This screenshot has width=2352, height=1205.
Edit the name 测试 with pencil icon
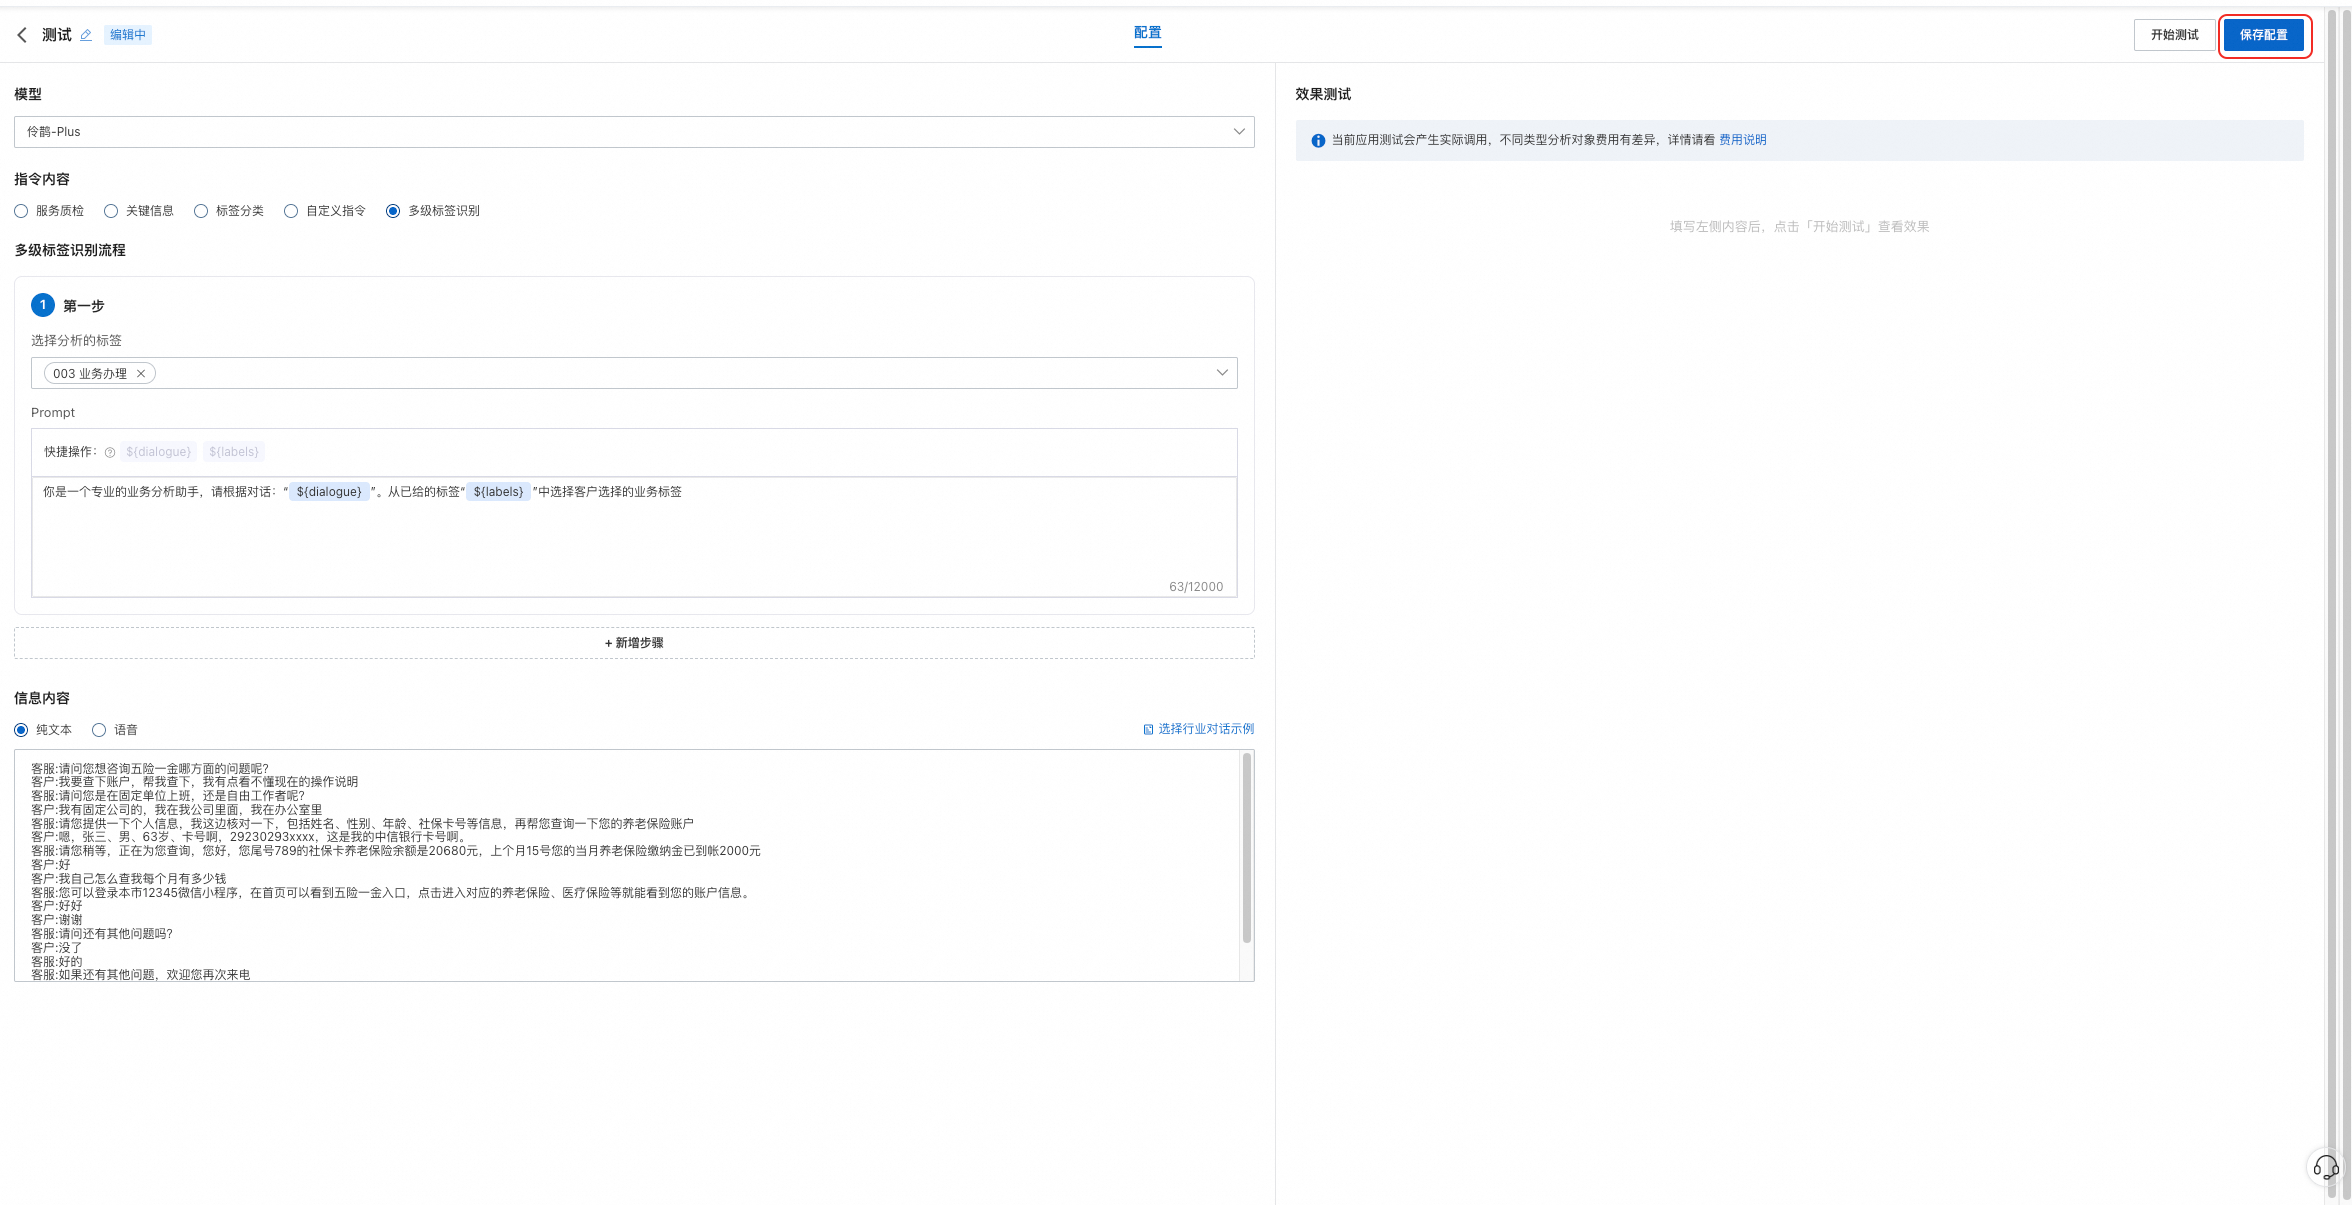(86, 35)
